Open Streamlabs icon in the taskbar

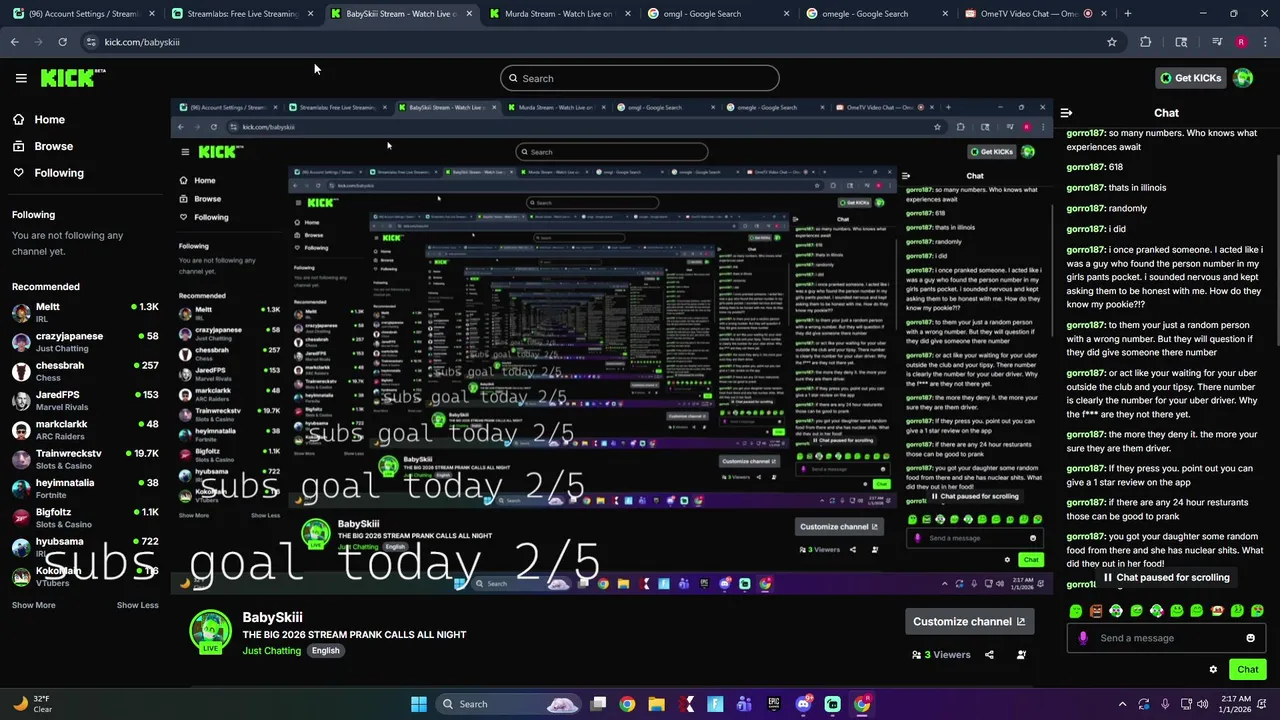(x=832, y=704)
